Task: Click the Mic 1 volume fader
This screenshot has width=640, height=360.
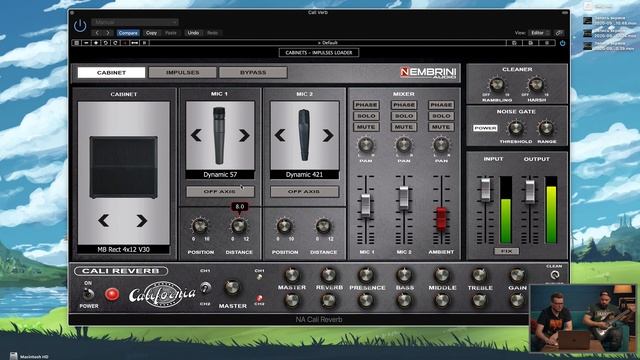Action: click(366, 205)
